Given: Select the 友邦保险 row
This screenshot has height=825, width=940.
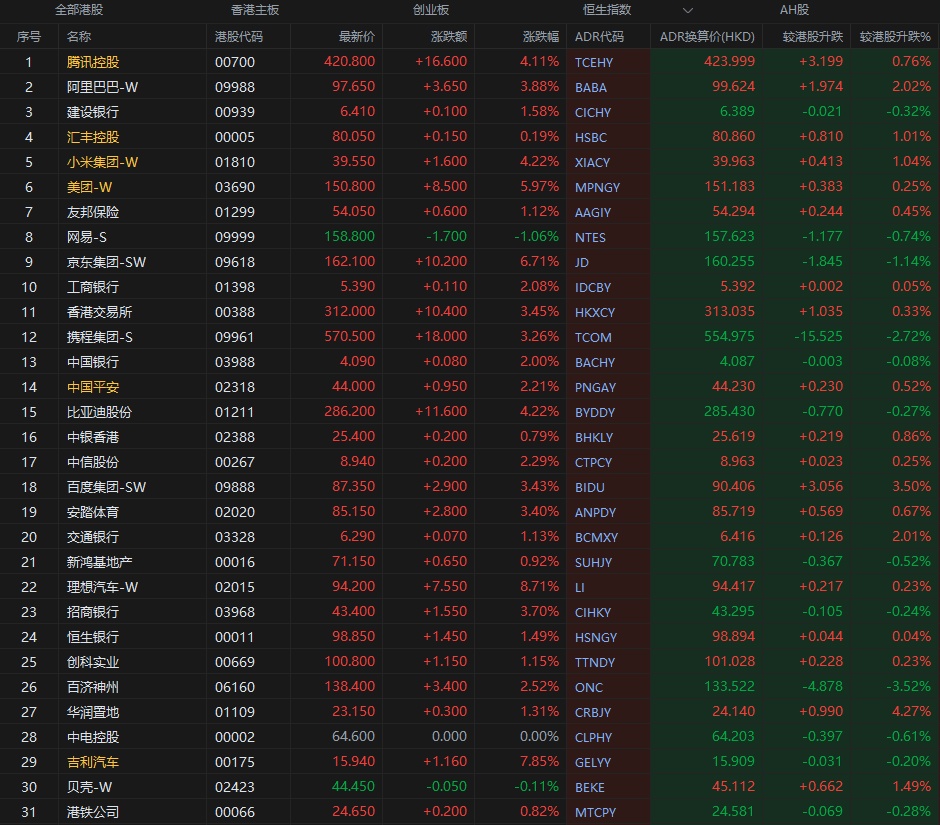Looking at the screenshot, I should click(470, 212).
